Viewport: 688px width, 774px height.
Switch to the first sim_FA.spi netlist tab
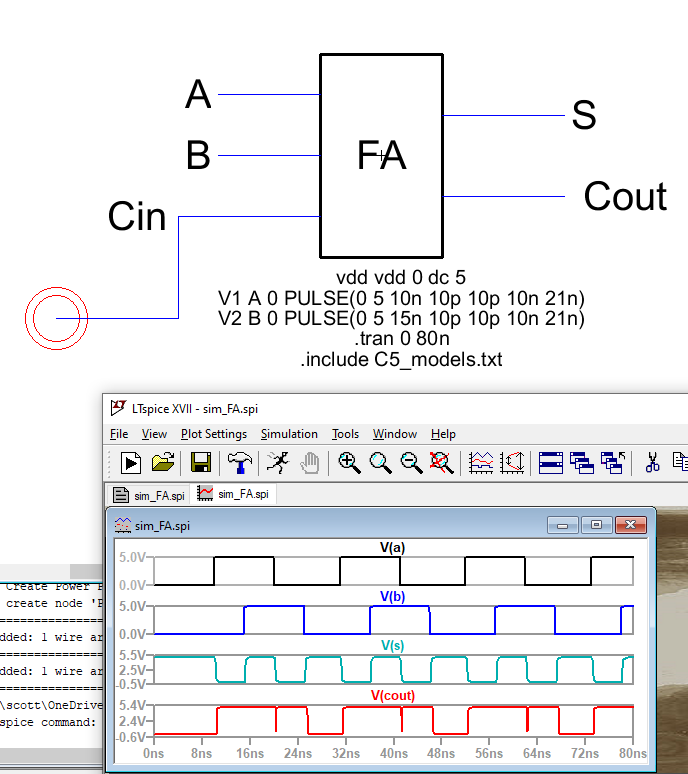click(149, 495)
